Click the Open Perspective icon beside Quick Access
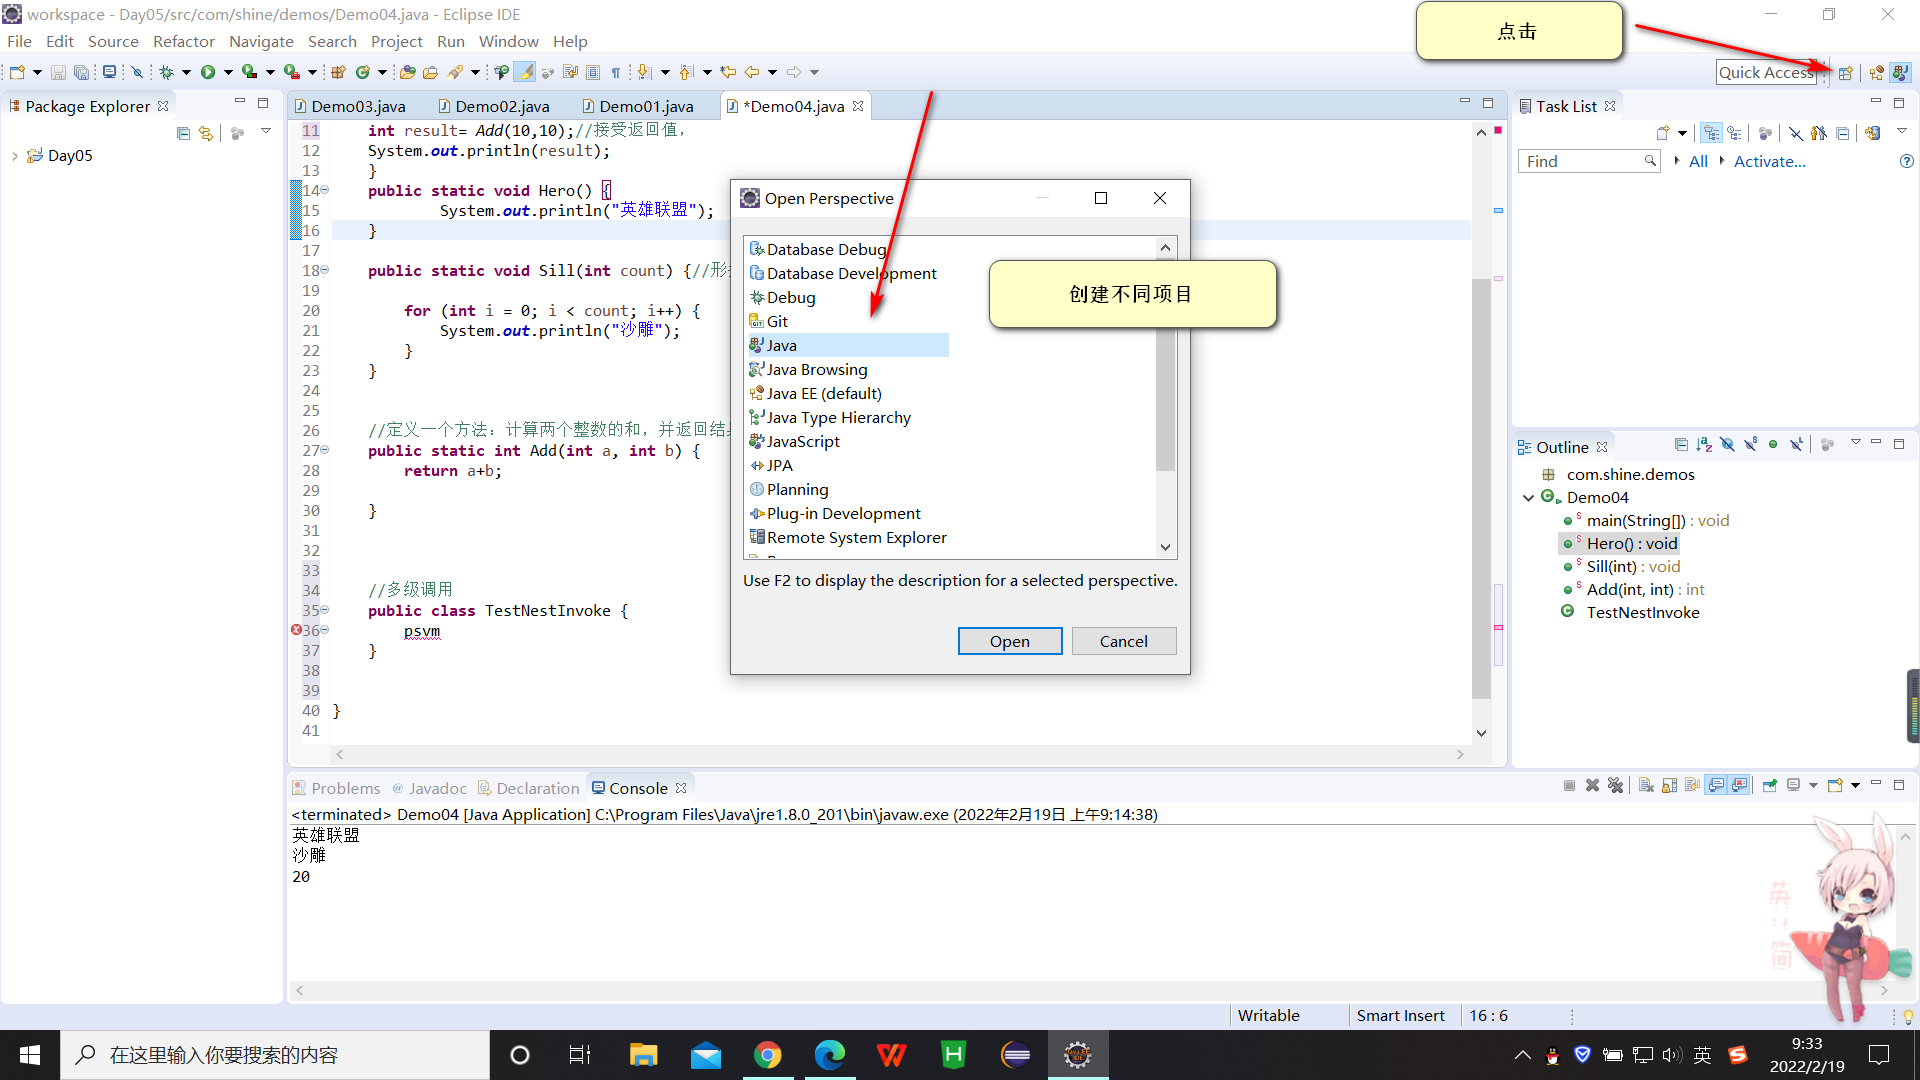The image size is (1920, 1080). tap(1846, 73)
